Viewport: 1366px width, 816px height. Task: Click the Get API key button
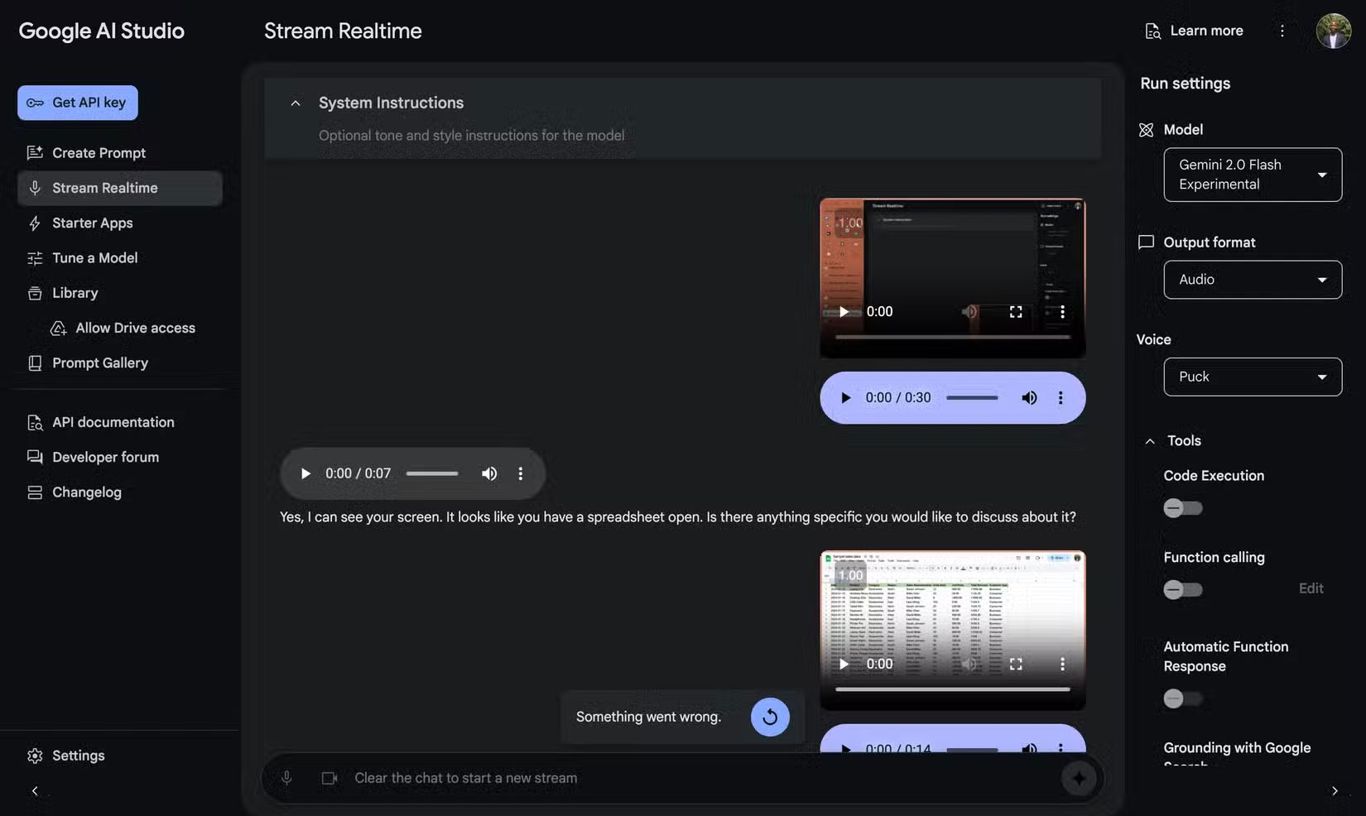click(x=77, y=102)
